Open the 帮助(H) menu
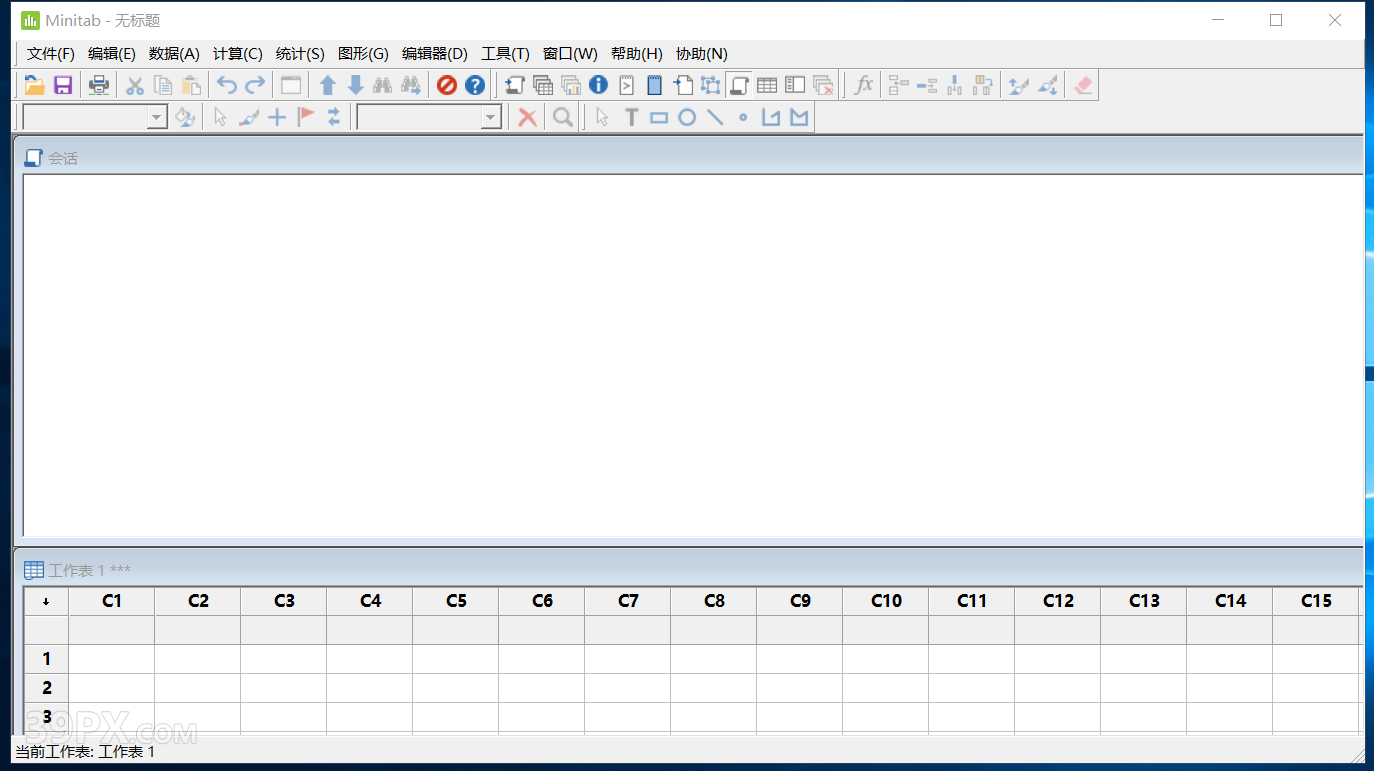The height and width of the screenshot is (771, 1374). pyautogui.click(x=637, y=54)
